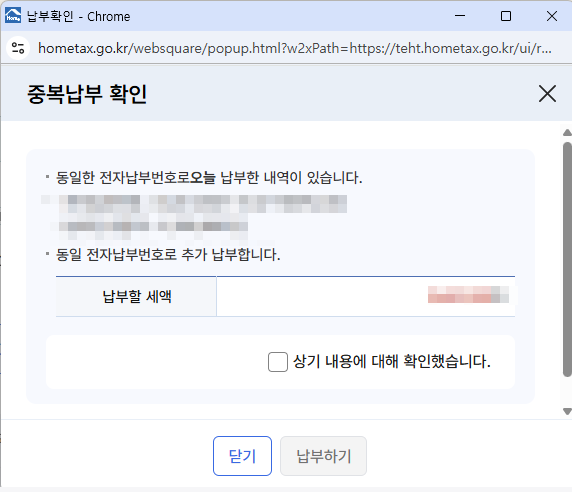
Task: Close the 납부확인 Chrome window
Action: (x=552, y=16)
